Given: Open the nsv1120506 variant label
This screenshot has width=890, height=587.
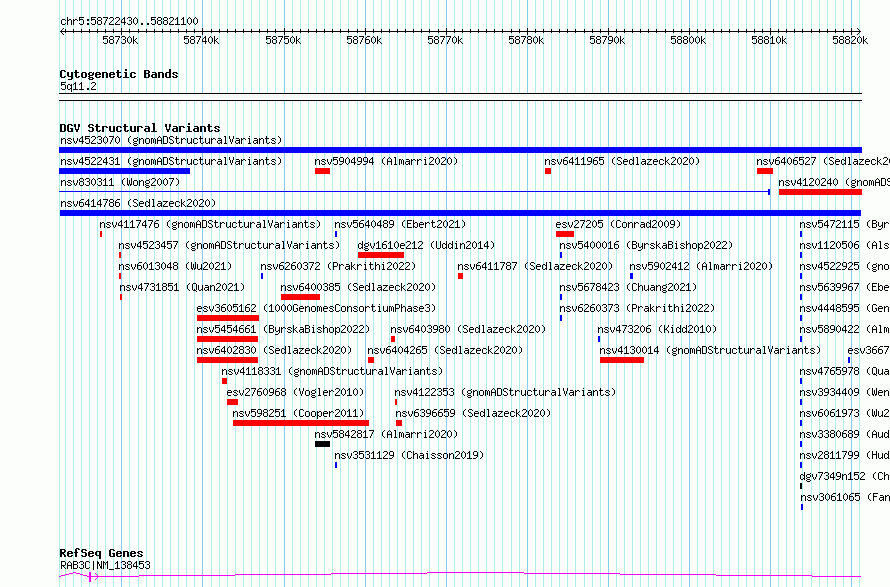Looking at the screenshot, I should (x=845, y=245).
